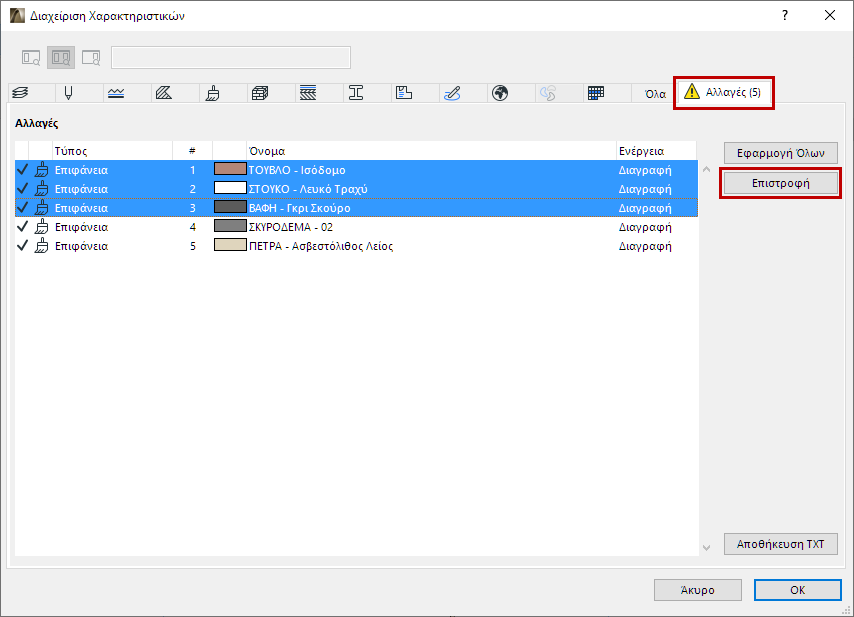The width and height of the screenshot is (854, 617).
Task: Open the Composites tab icon
Action: (308, 93)
